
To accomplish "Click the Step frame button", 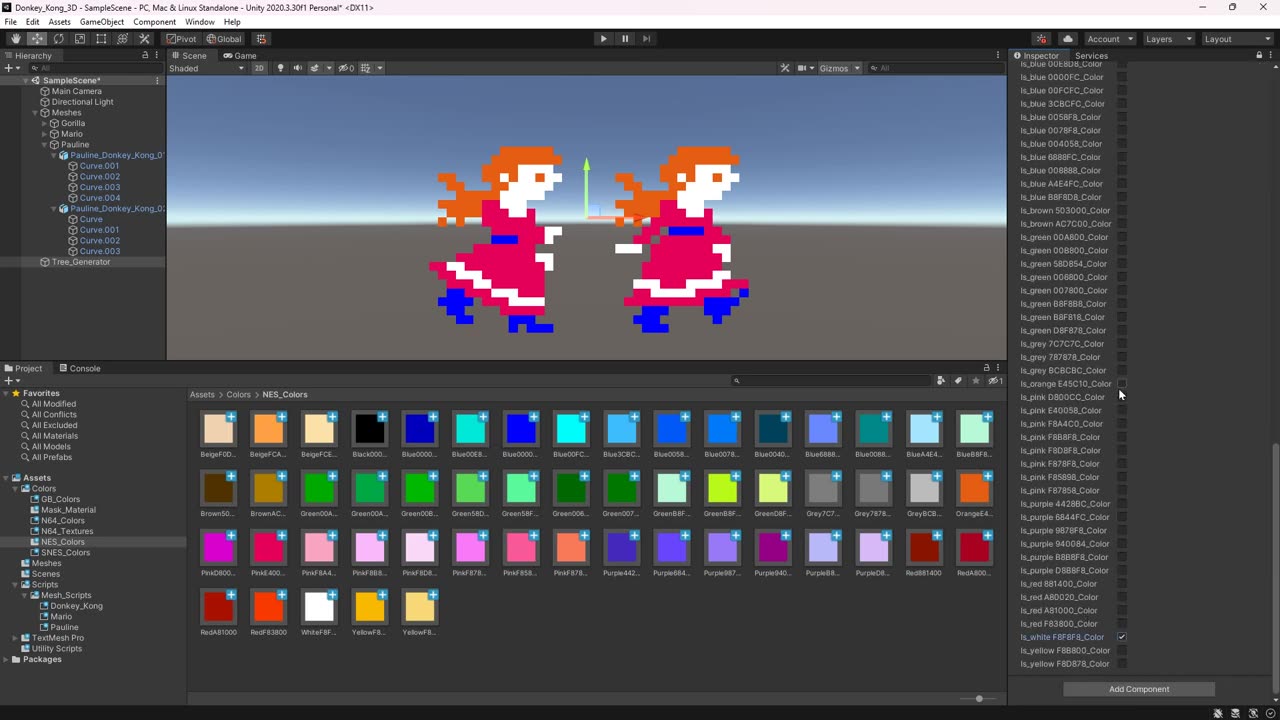I will pyautogui.click(x=646, y=39).
